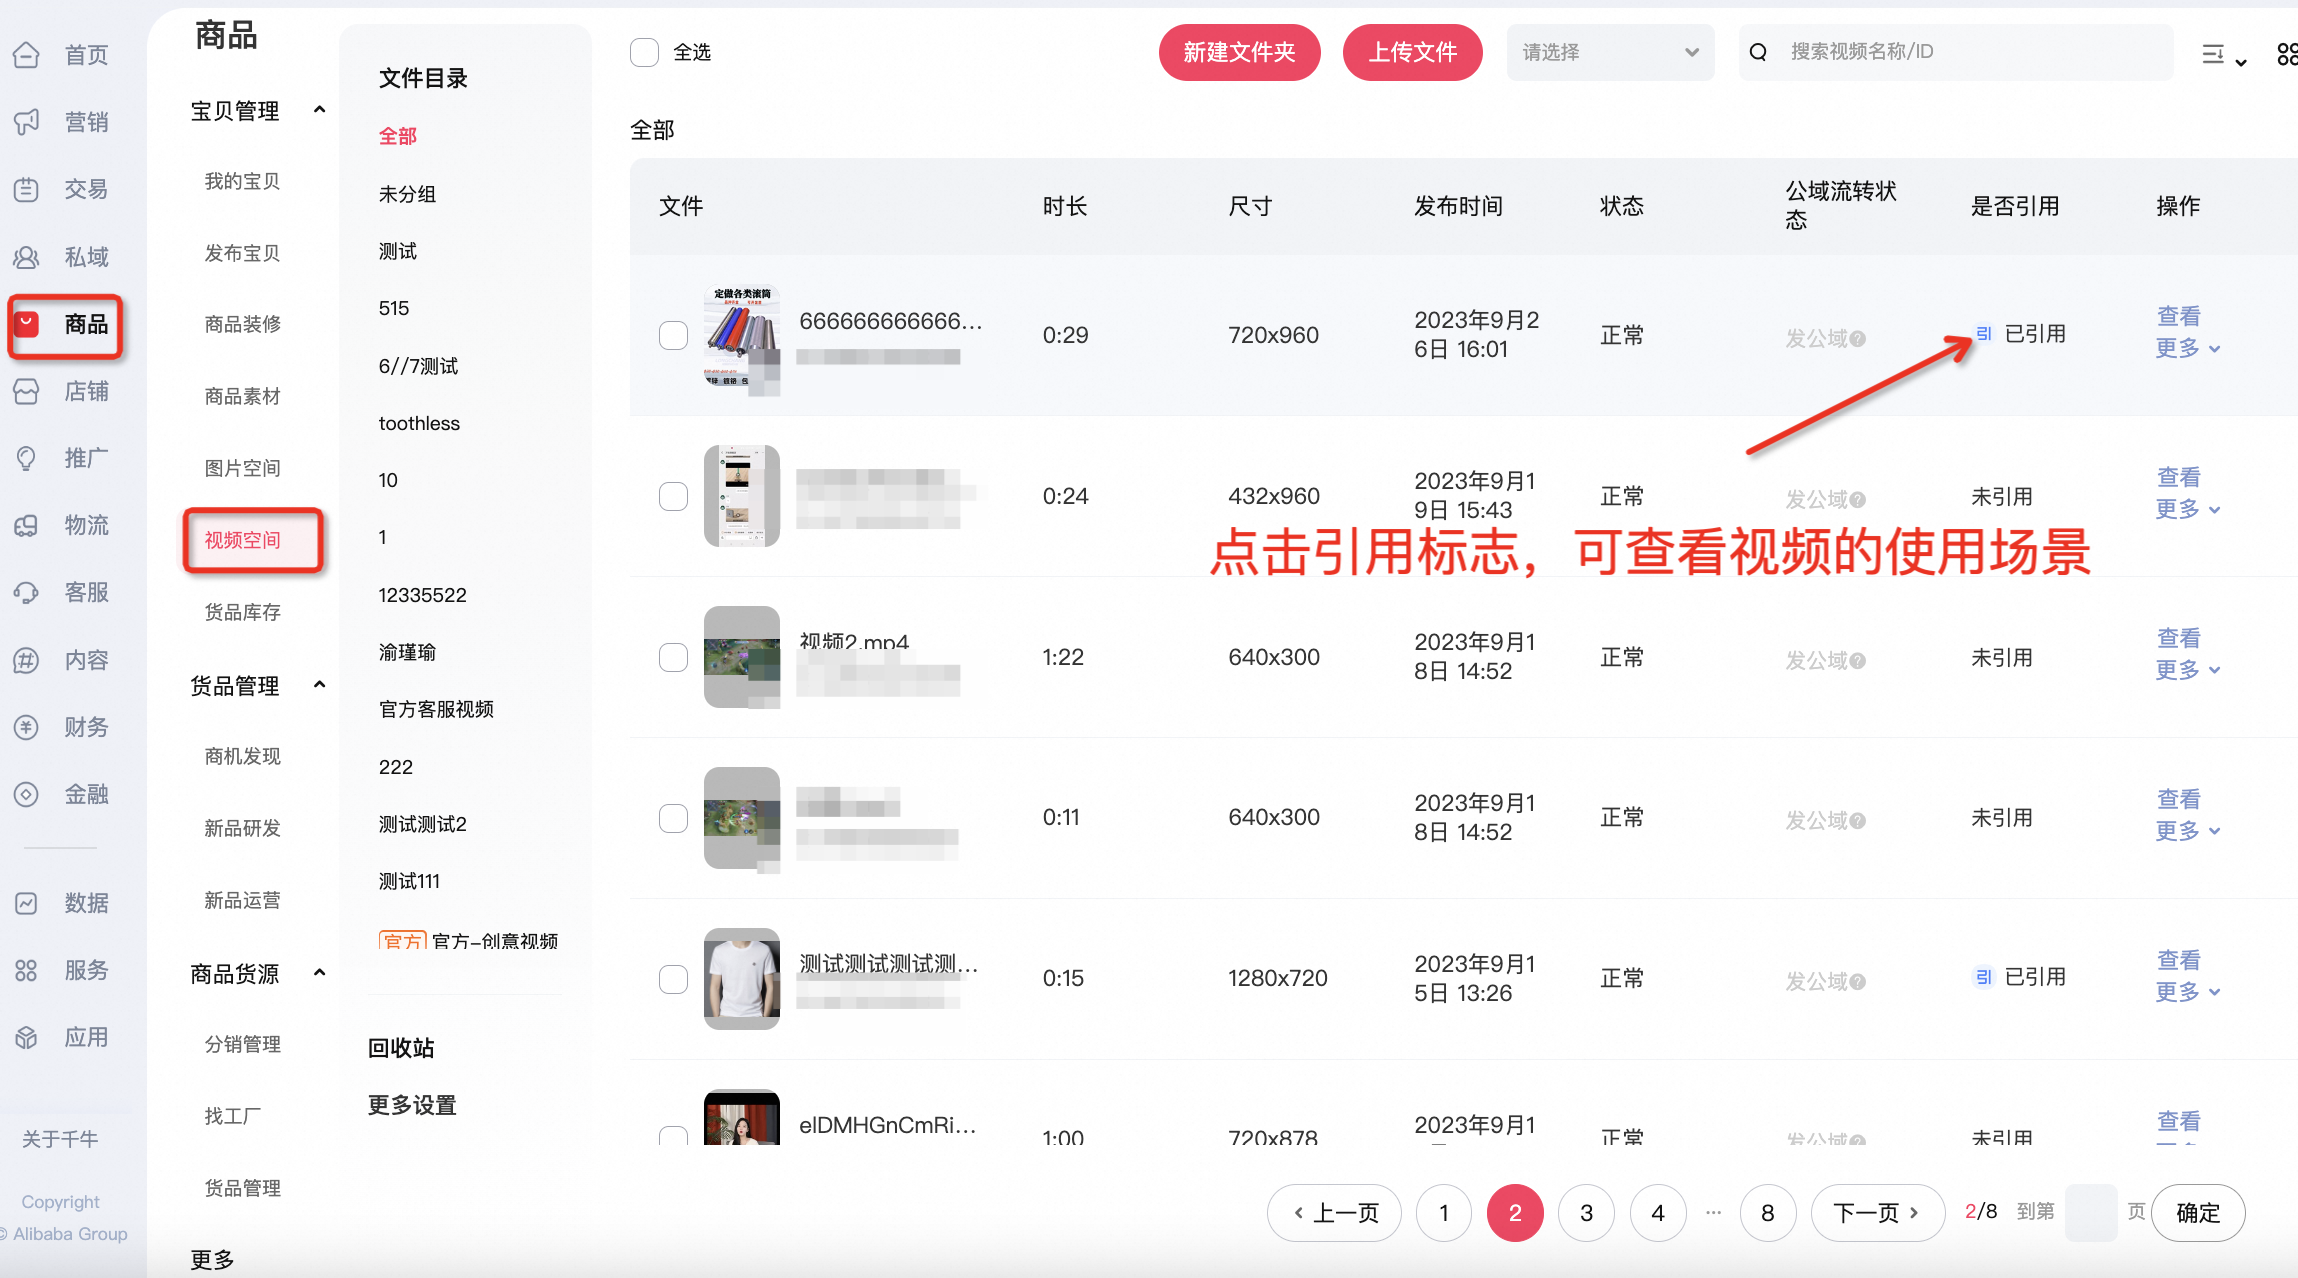Viewport: 2298px width, 1278px height.
Task: Select the 官方客服视频 folder
Action: (436, 709)
